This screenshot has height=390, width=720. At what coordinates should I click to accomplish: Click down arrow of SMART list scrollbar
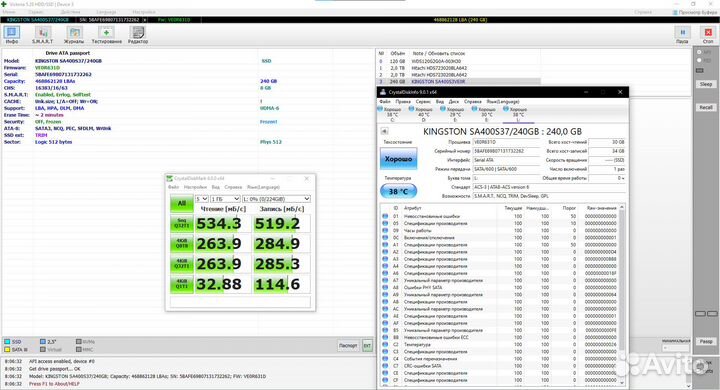[x=622, y=382]
